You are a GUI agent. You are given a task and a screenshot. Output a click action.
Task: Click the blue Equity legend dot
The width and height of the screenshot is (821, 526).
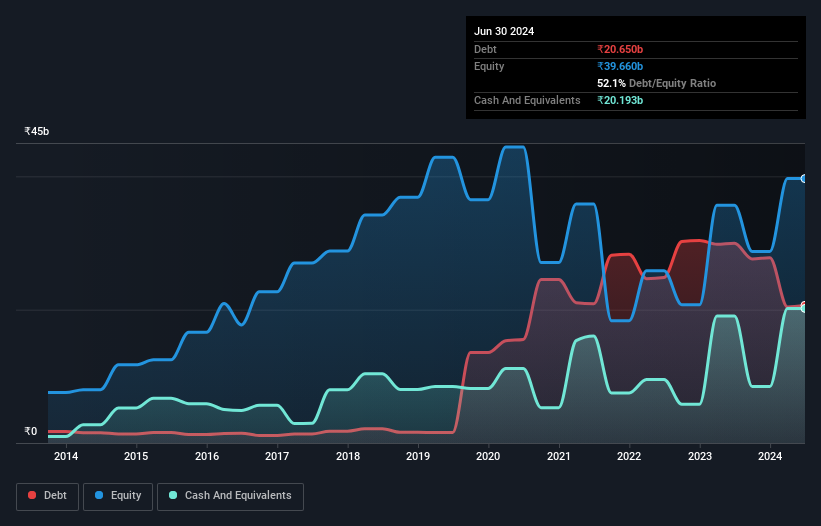(99, 495)
